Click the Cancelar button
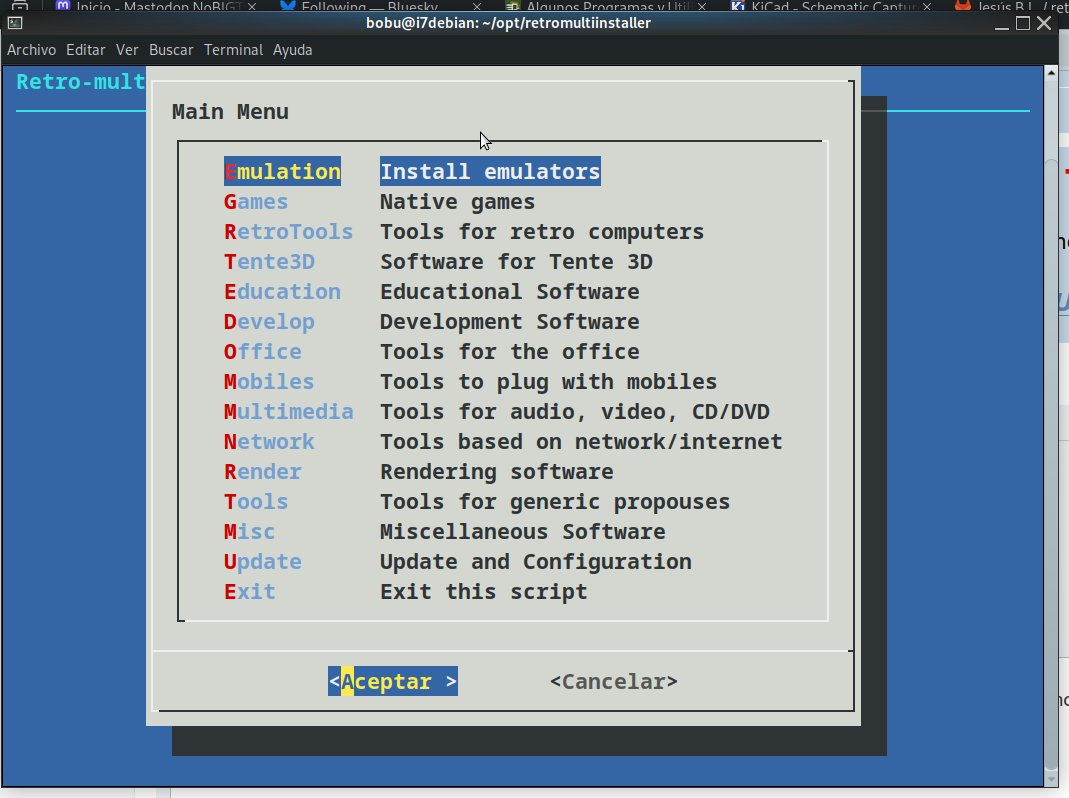This screenshot has height=798, width=1069. [614, 681]
